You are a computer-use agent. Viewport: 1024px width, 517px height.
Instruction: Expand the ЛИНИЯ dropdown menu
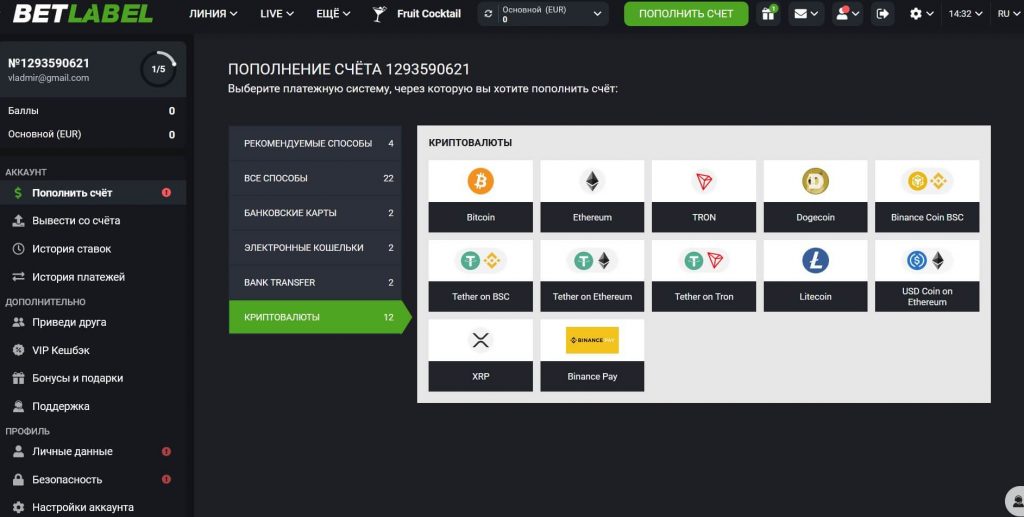pyautogui.click(x=213, y=14)
